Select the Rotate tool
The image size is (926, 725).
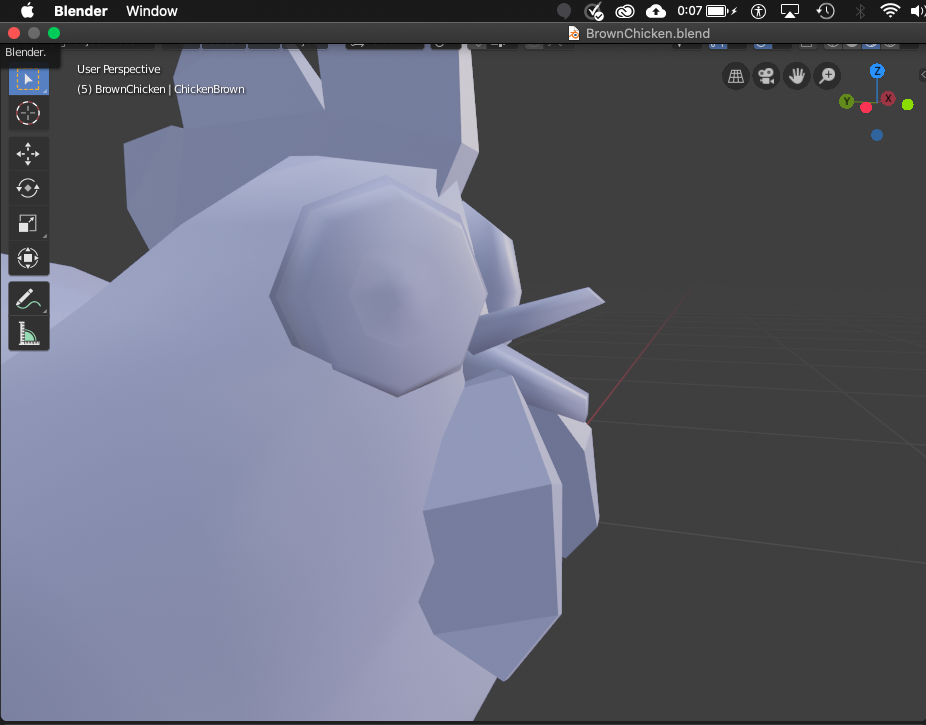click(x=28, y=188)
